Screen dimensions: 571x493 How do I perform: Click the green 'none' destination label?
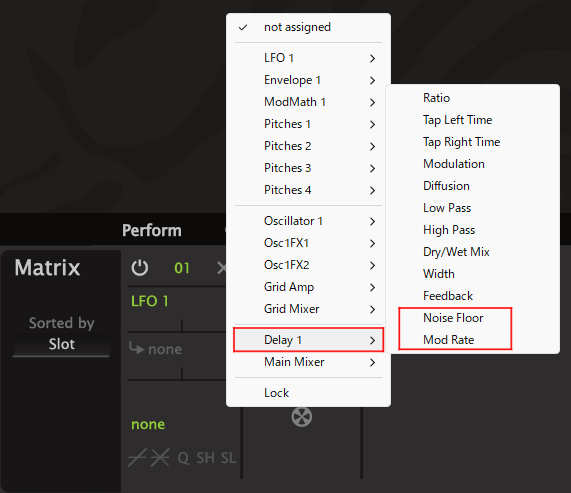pyautogui.click(x=148, y=425)
